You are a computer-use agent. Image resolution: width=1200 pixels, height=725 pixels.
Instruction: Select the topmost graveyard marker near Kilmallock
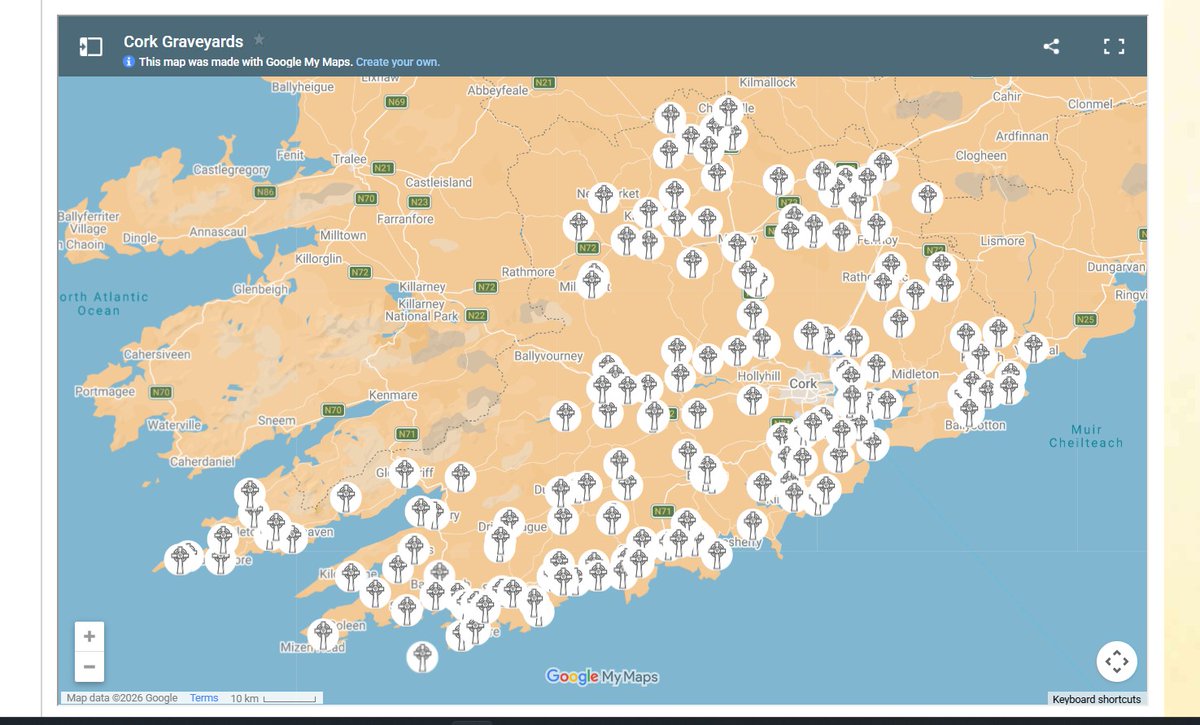[x=730, y=110]
